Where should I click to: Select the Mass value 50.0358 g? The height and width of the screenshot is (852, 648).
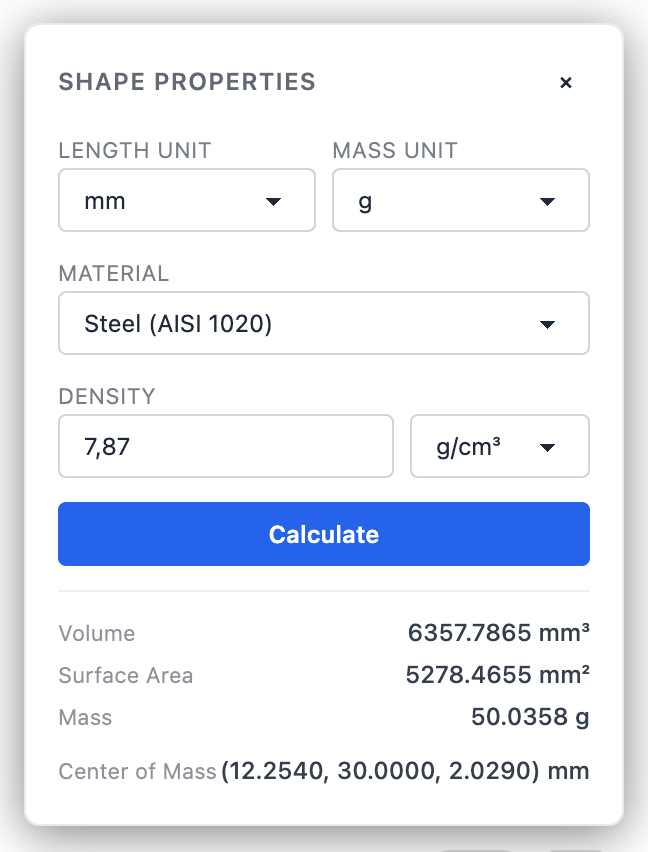click(530, 717)
